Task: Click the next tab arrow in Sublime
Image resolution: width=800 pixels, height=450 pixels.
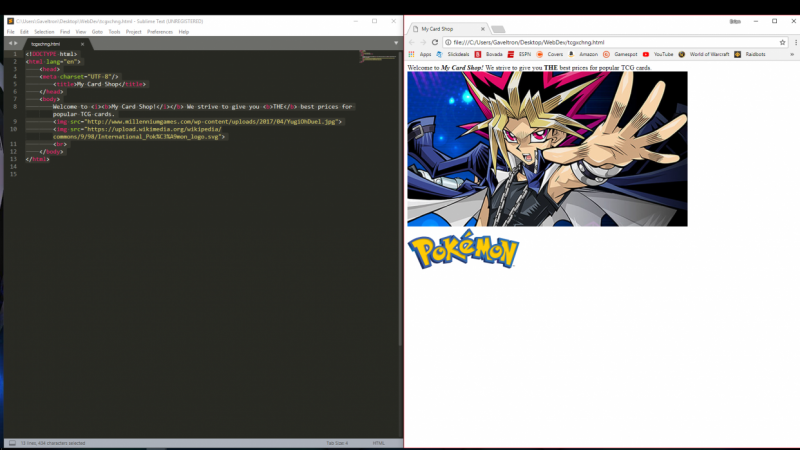Action: (x=16, y=43)
